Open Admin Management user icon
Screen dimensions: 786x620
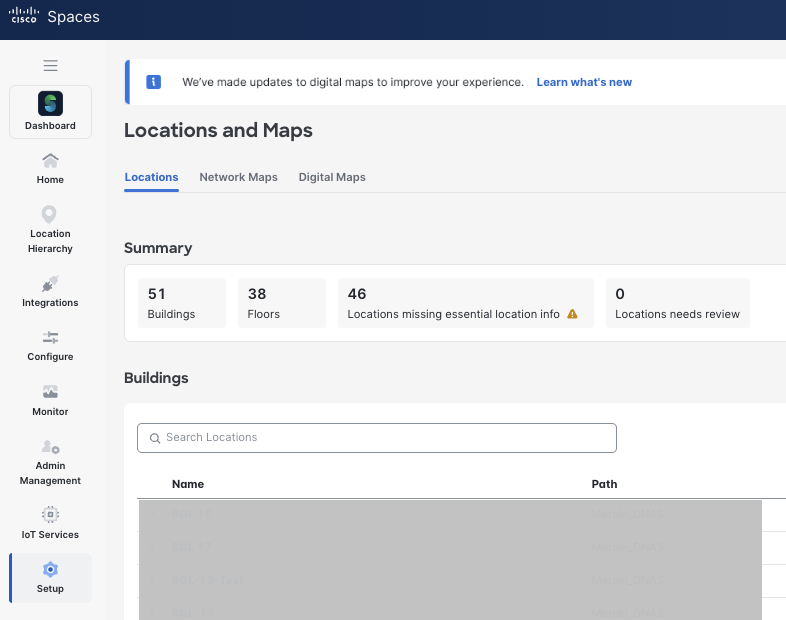coord(50,448)
